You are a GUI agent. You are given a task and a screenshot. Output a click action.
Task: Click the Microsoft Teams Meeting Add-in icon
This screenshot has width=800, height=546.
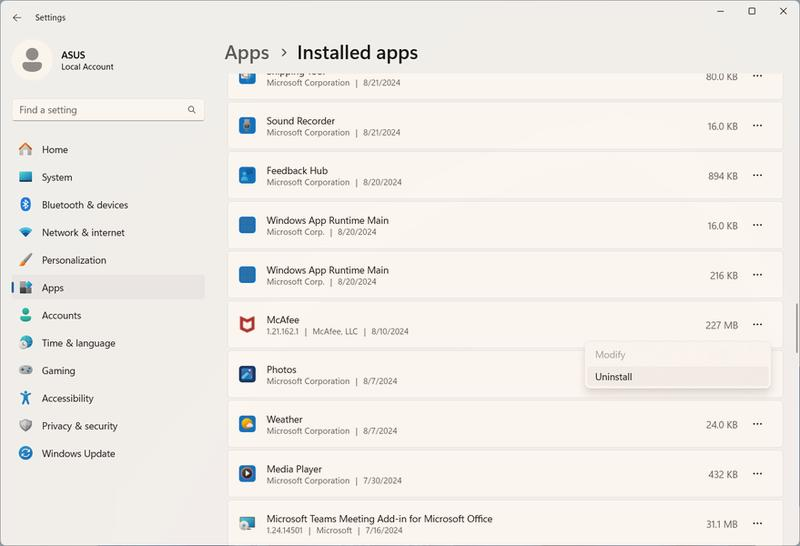[x=247, y=524]
